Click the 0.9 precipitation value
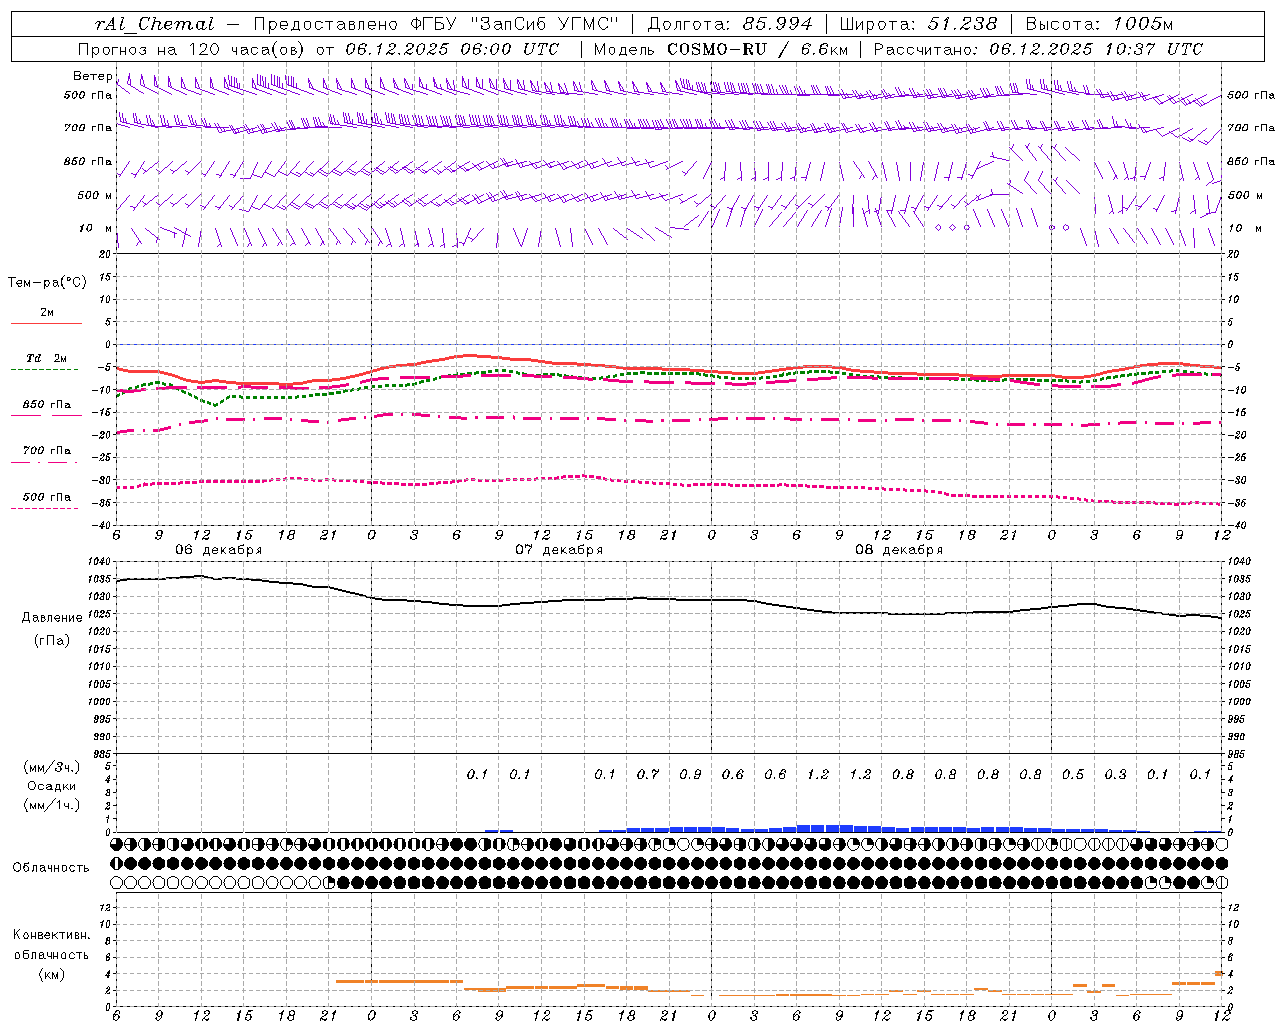This screenshot has height=1024, width=1280. [x=690, y=774]
